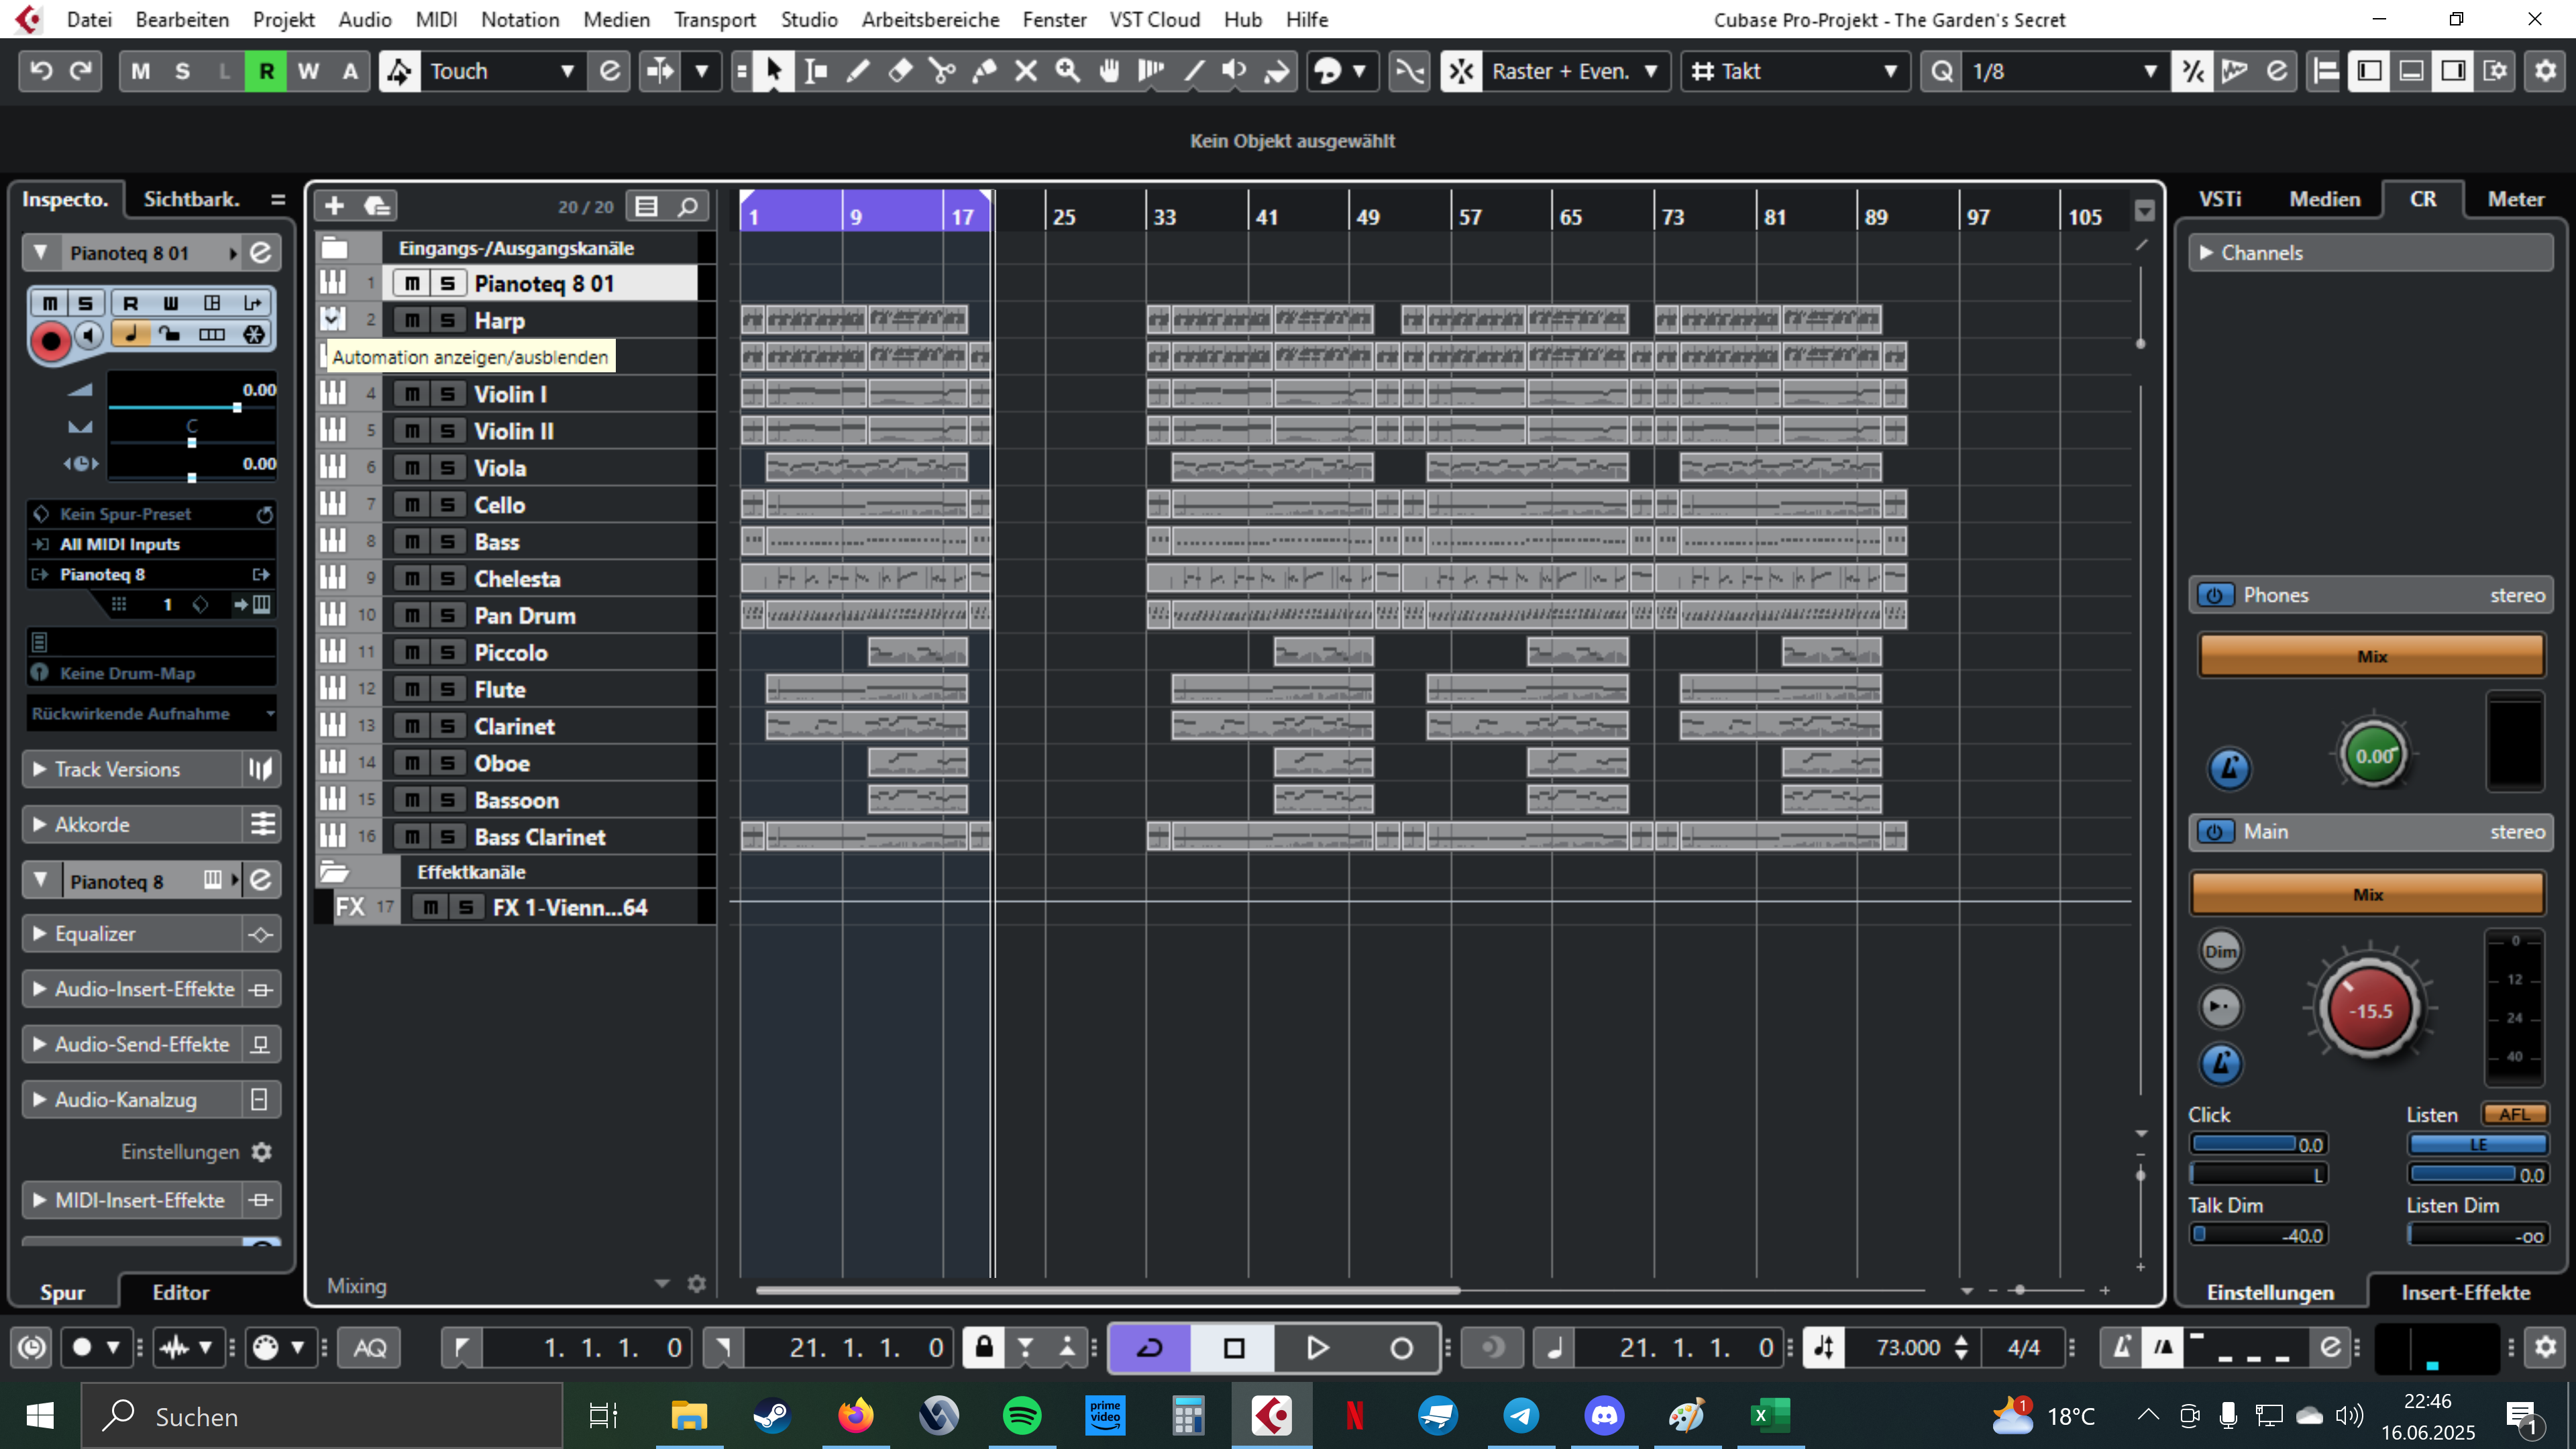The image size is (2576, 1449).
Task: Select the Erase tool
Action: click(900, 71)
